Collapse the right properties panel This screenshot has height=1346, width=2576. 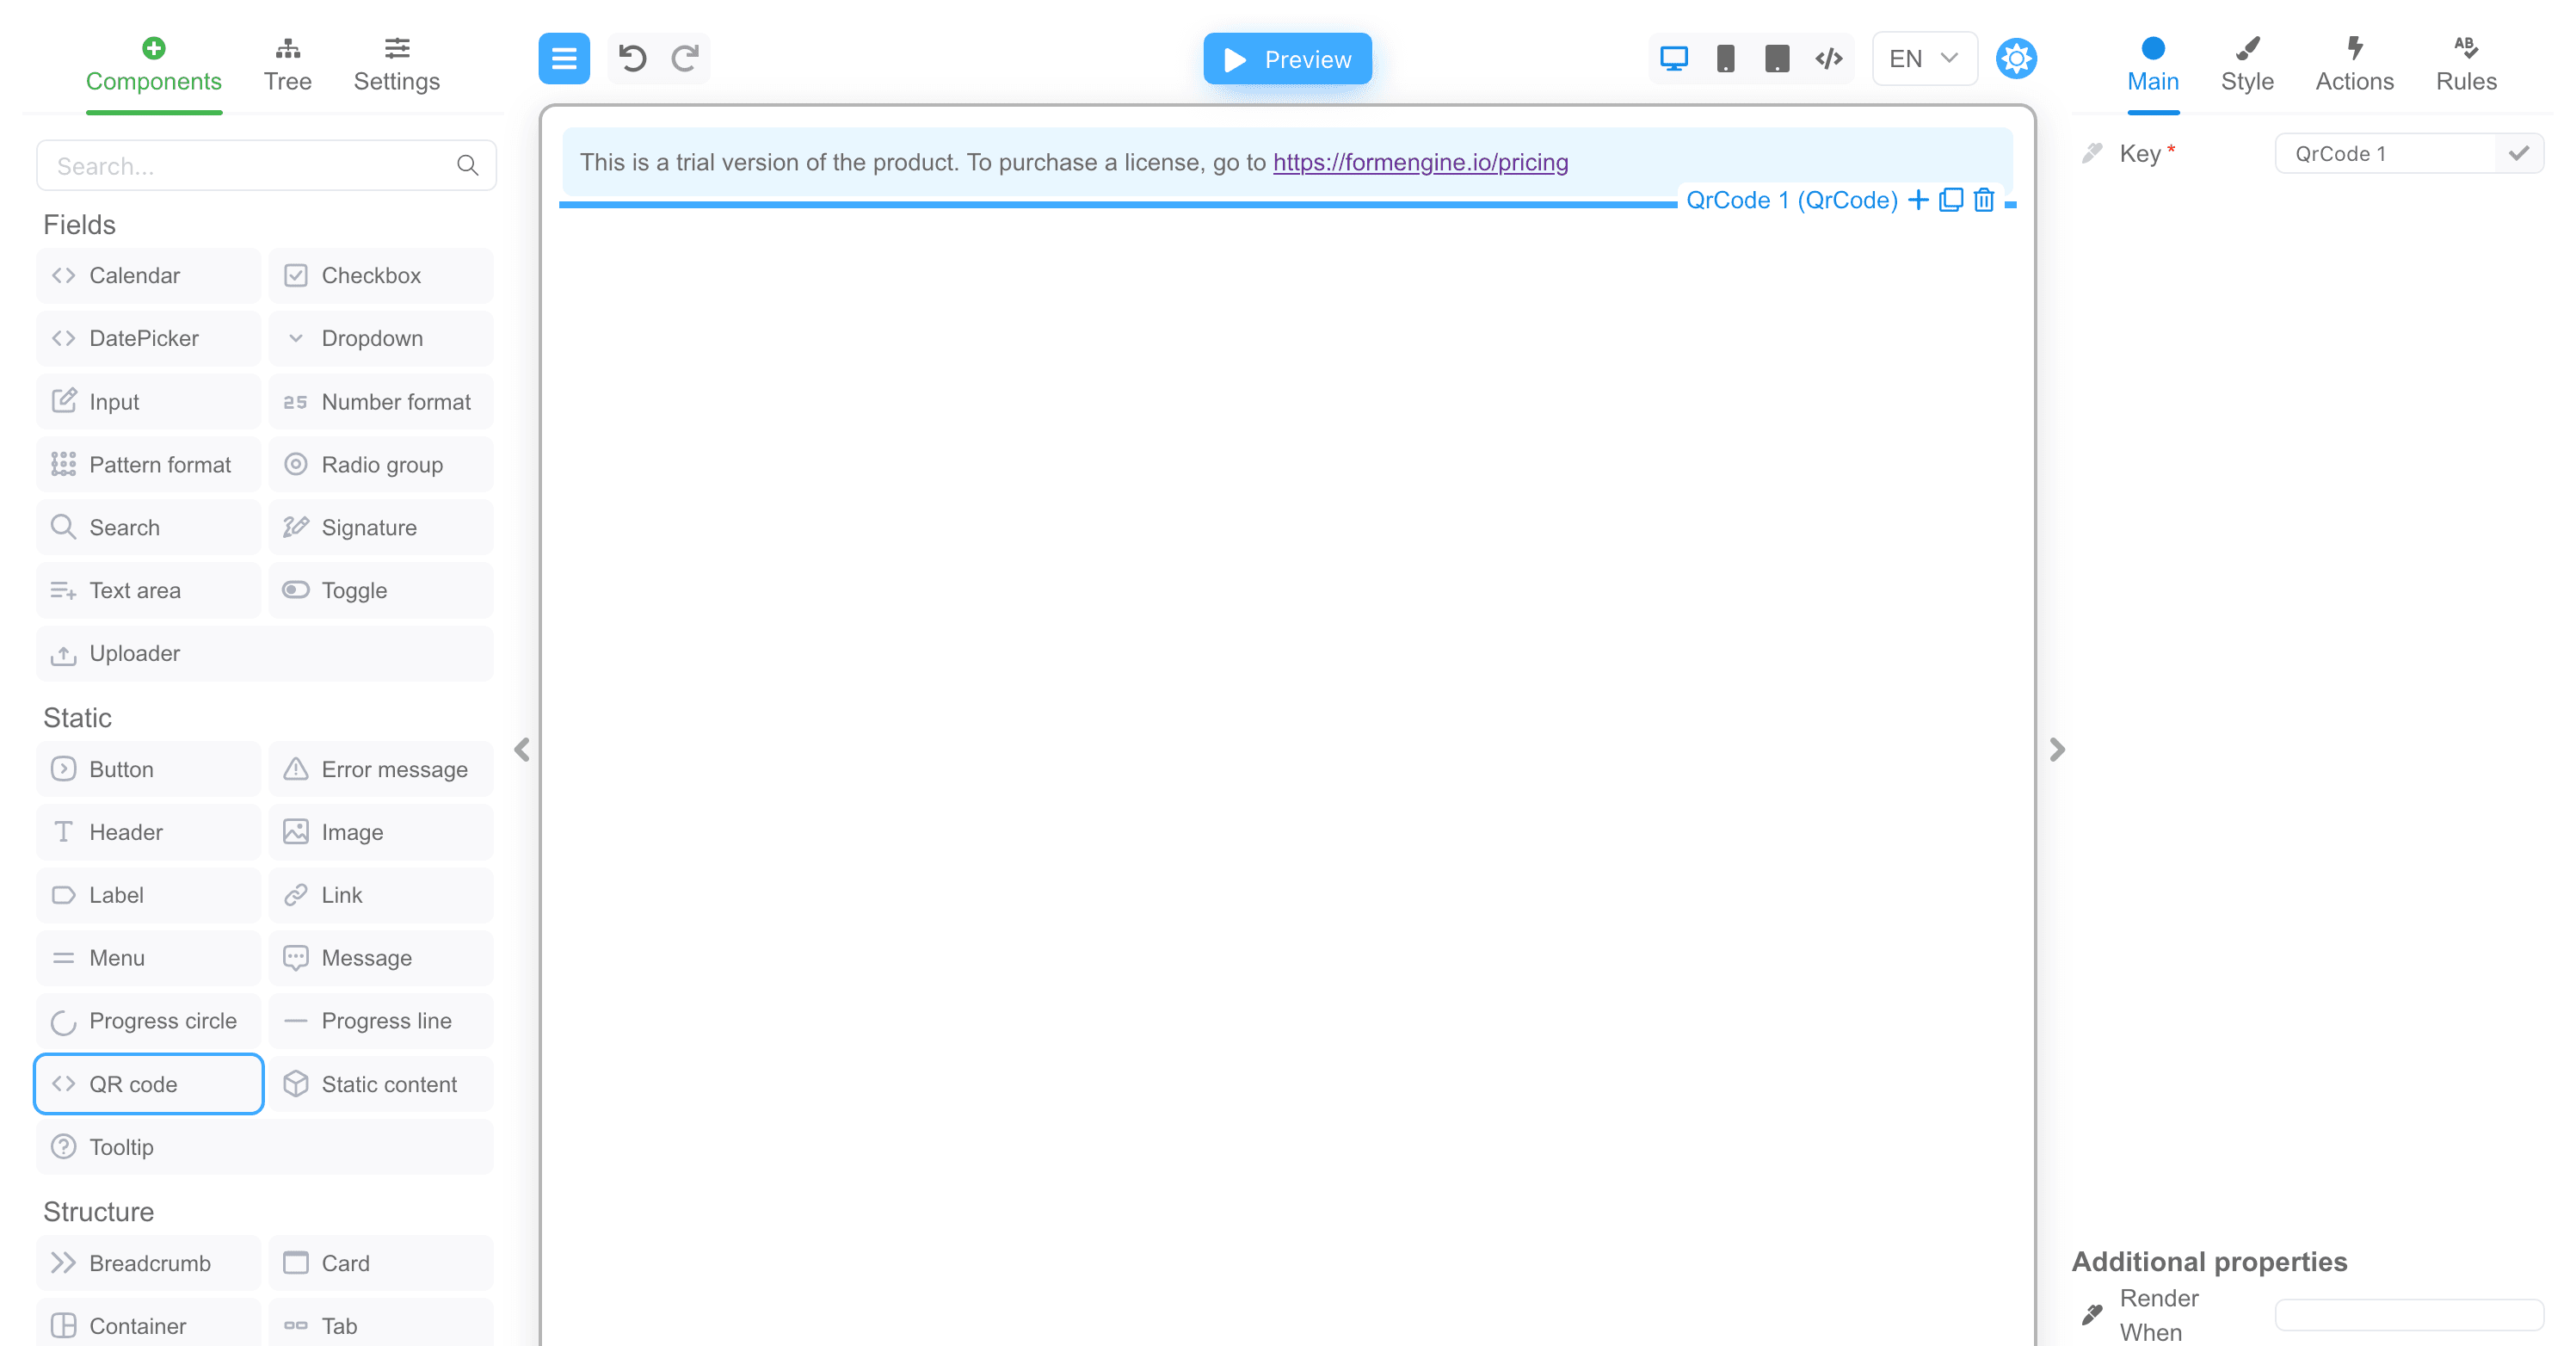point(2056,749)
